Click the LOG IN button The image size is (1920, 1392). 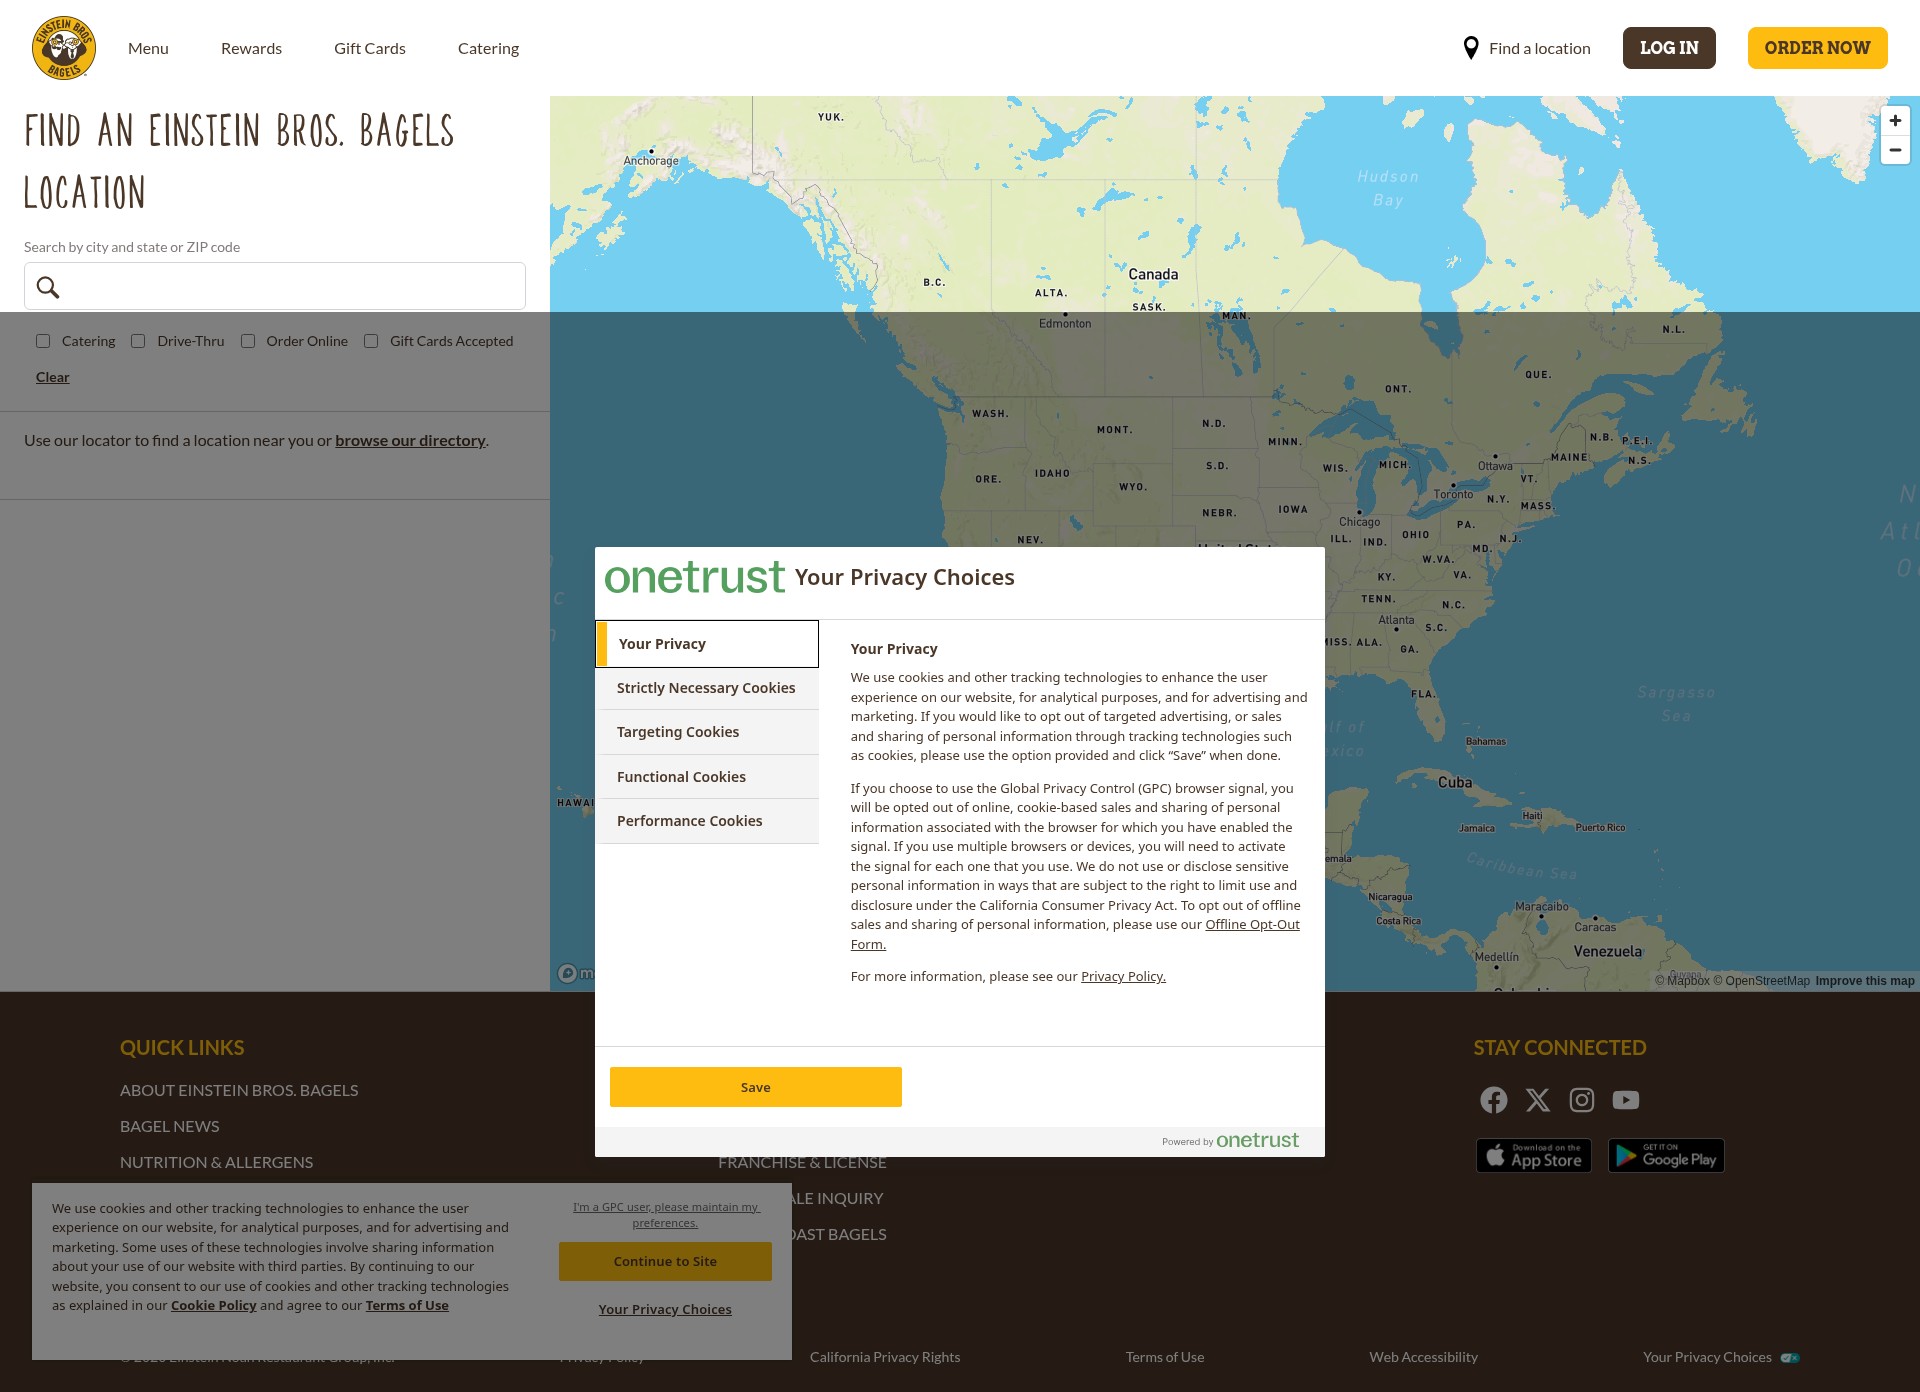pos(1669,48)
